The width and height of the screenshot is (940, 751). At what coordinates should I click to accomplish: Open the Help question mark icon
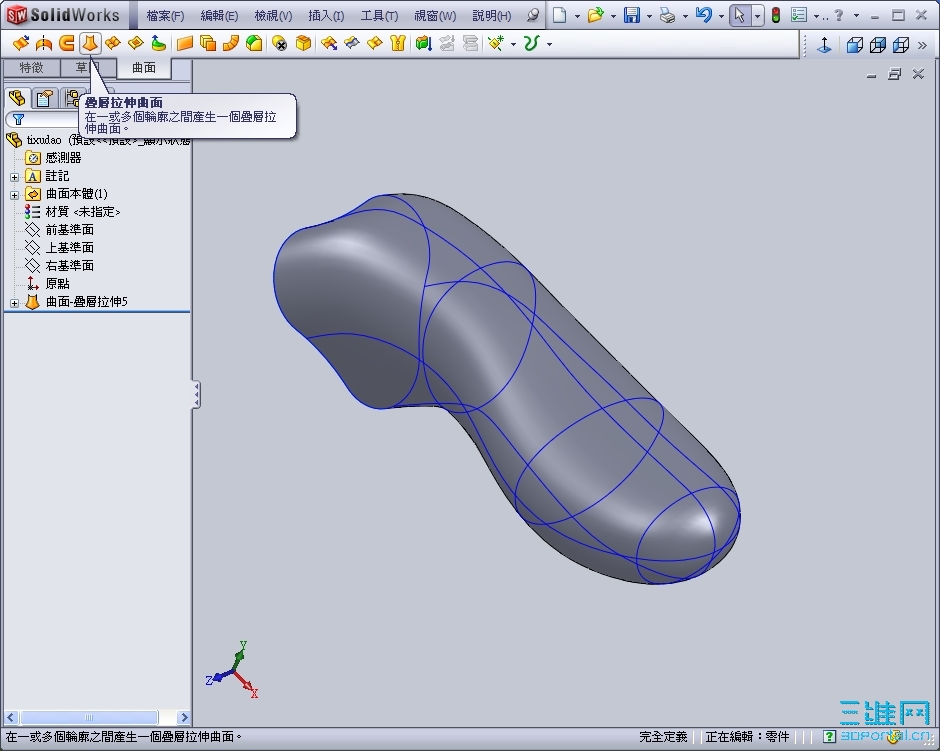coord(839,16)
